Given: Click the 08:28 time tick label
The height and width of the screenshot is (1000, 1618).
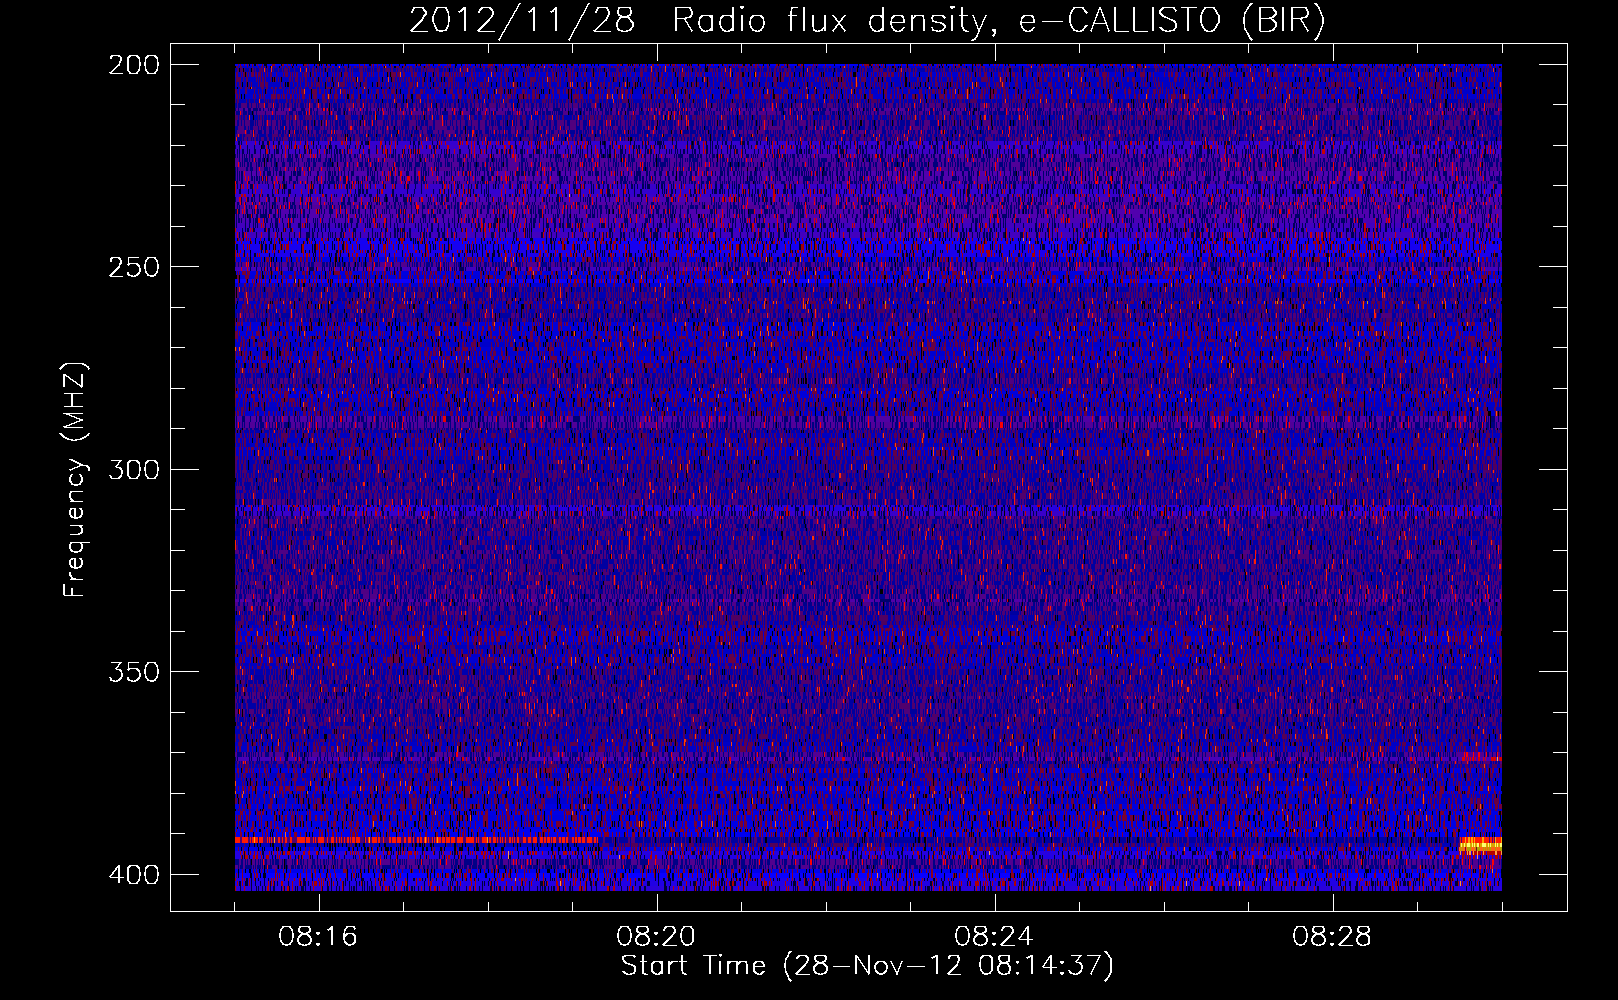Looking at the screenshot, I should coord(1333,937).
